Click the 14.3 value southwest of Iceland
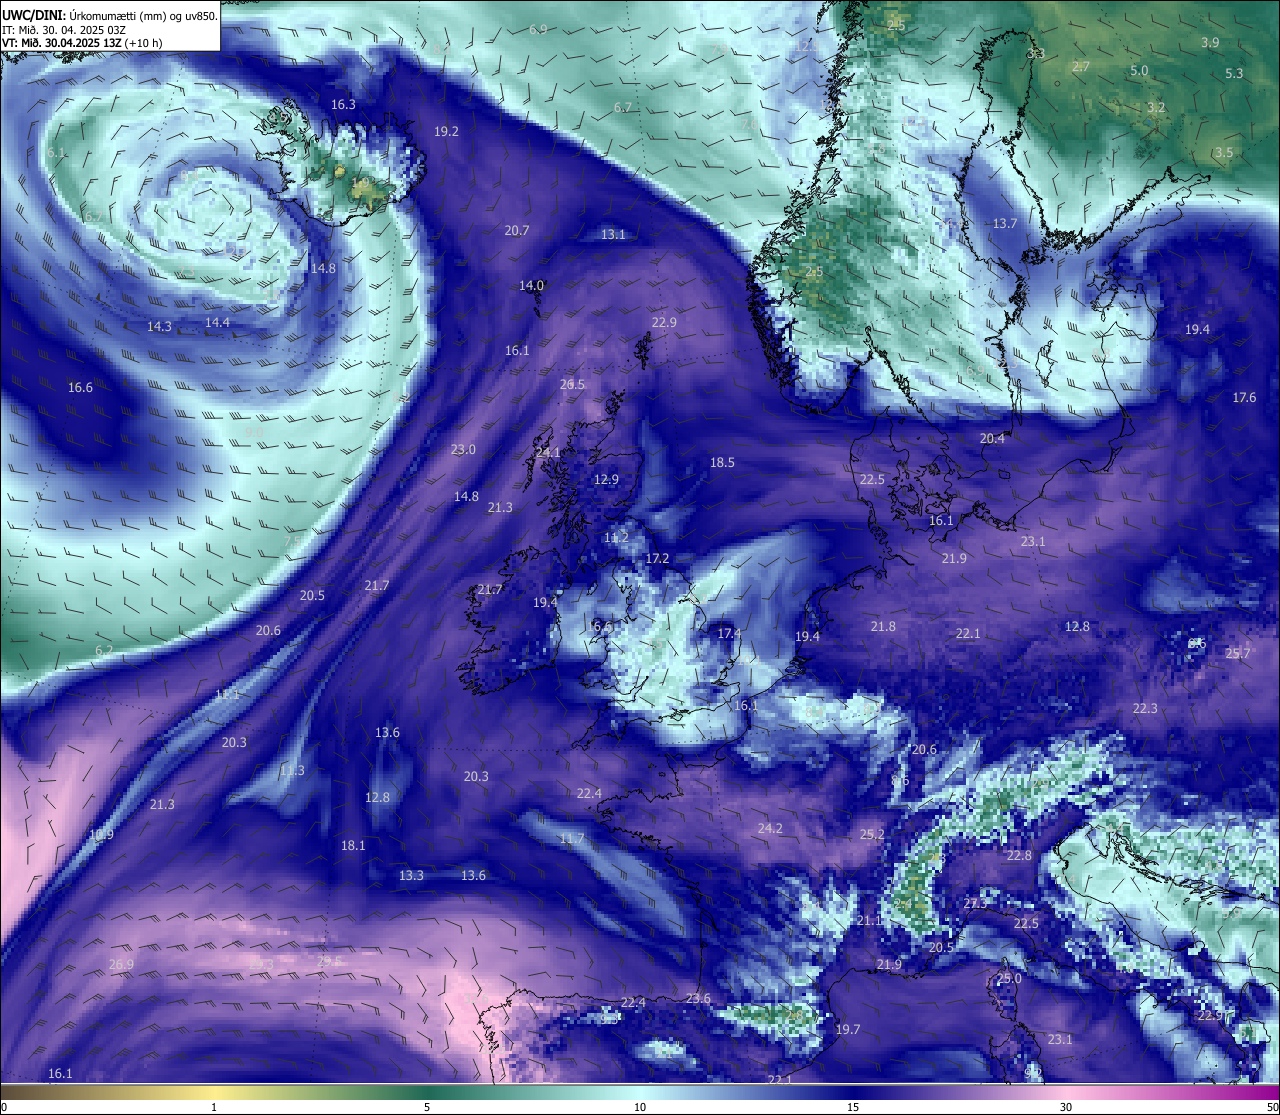The height and width of the screenshot is (1115, 1280). pos(159,326)
